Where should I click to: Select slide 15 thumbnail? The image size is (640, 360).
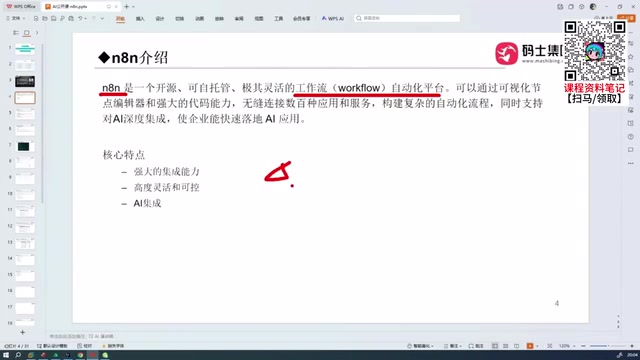pos(25,276)
